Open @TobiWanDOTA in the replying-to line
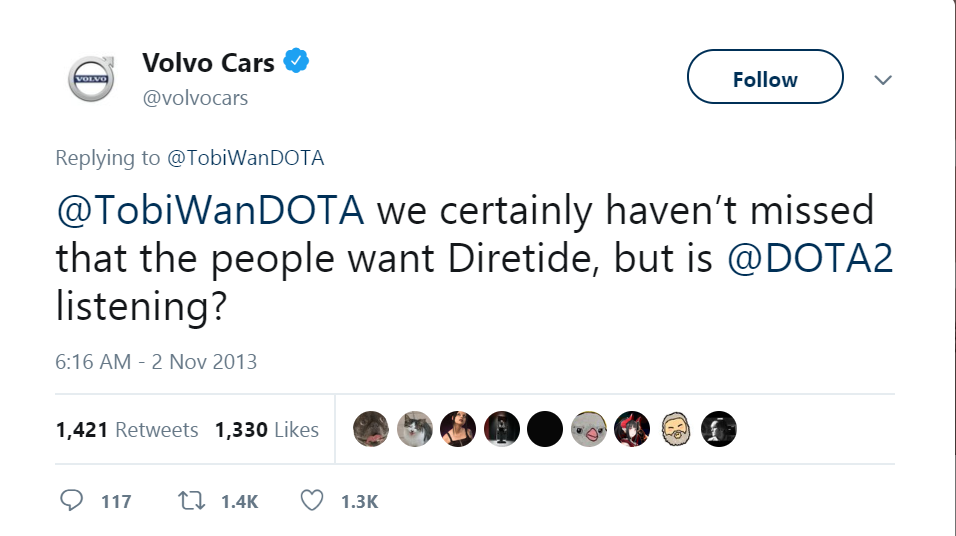 coord(245,158)
